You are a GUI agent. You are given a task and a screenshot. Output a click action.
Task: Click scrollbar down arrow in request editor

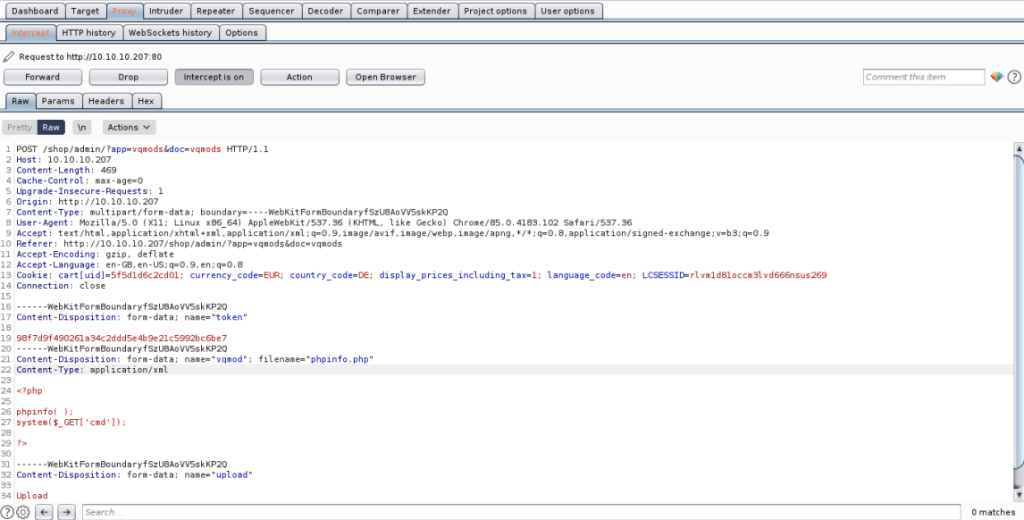1019,496
